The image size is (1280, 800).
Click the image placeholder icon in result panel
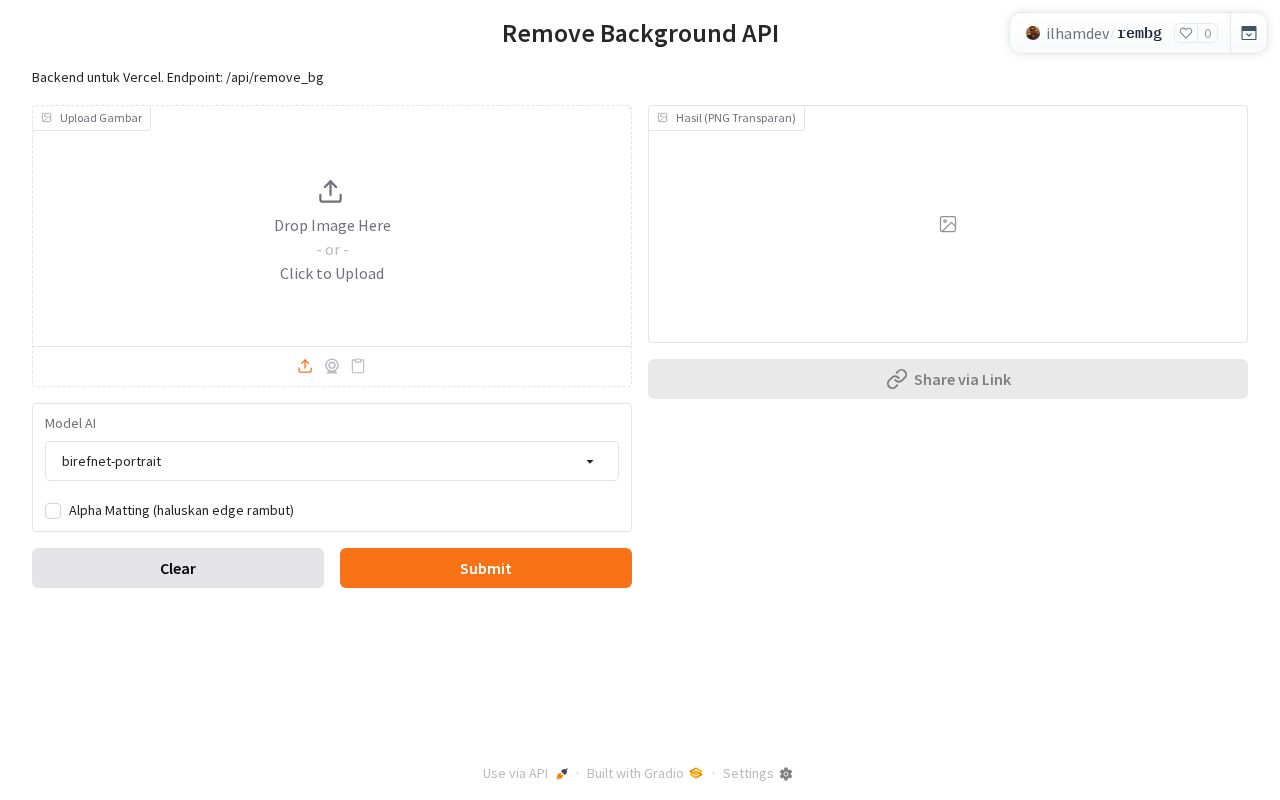pos(948,224)
